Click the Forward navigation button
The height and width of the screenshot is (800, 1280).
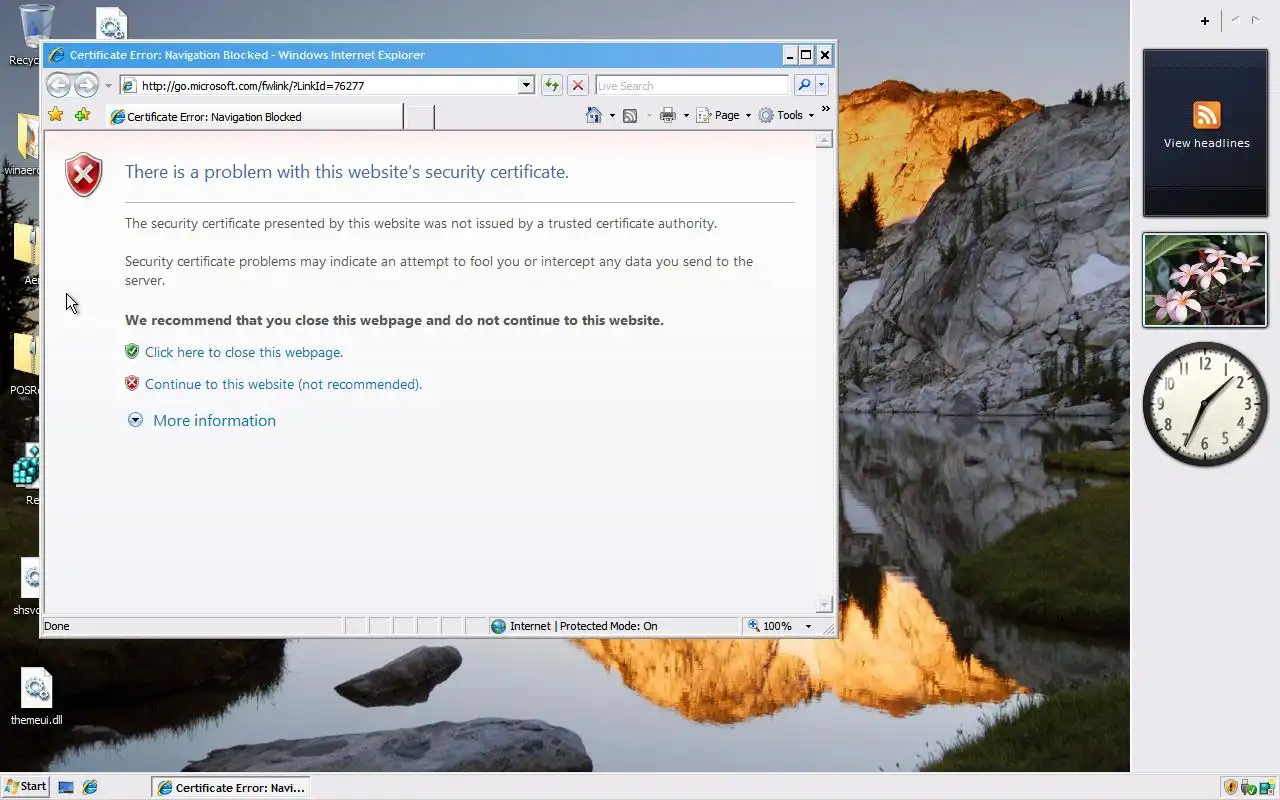86,85
